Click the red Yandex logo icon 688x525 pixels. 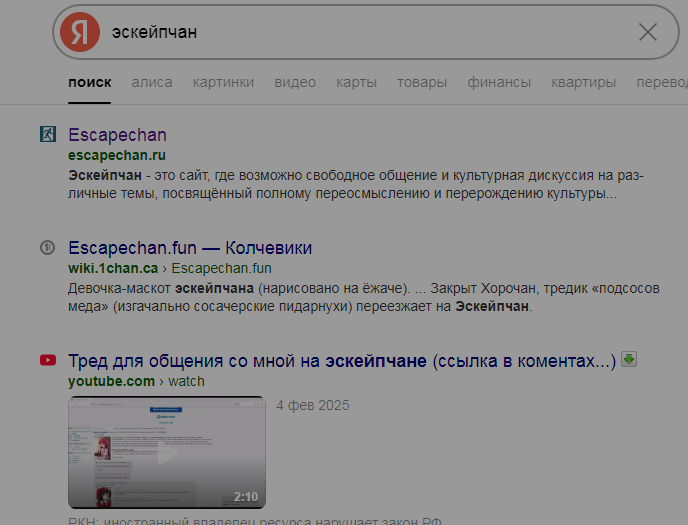pos(80,32)
